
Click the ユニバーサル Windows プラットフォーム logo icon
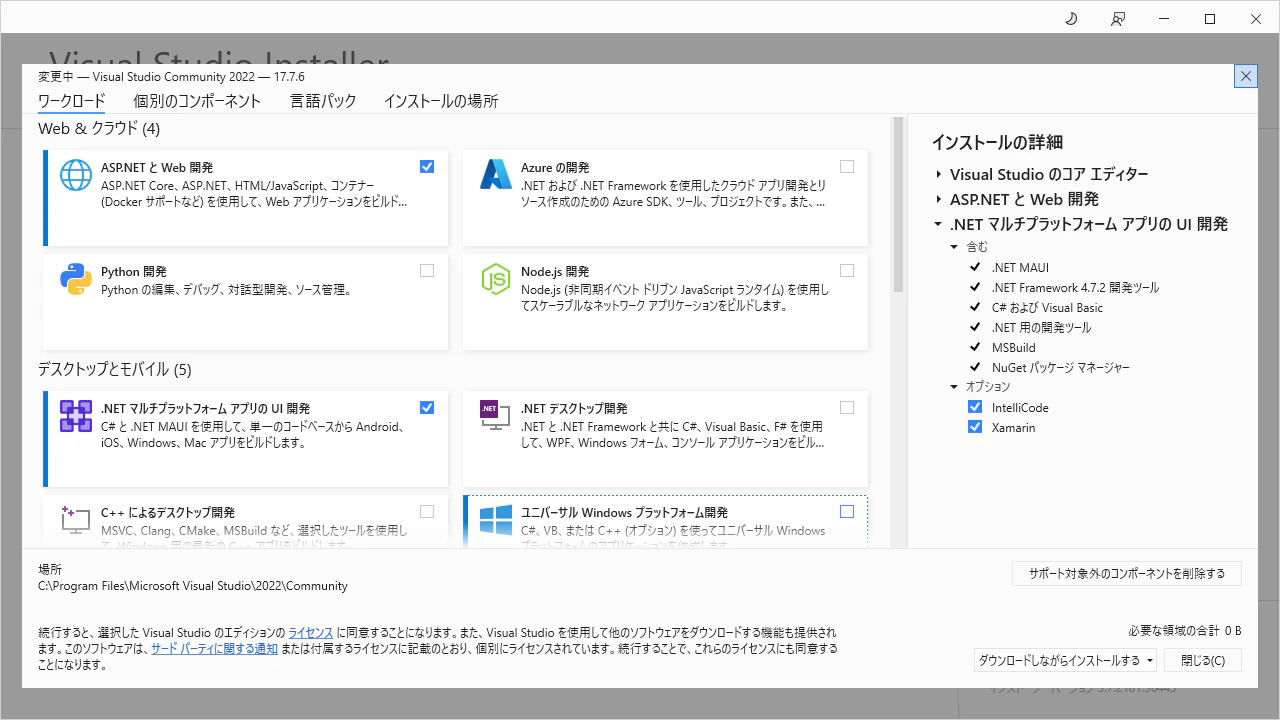tap(496, 520)
